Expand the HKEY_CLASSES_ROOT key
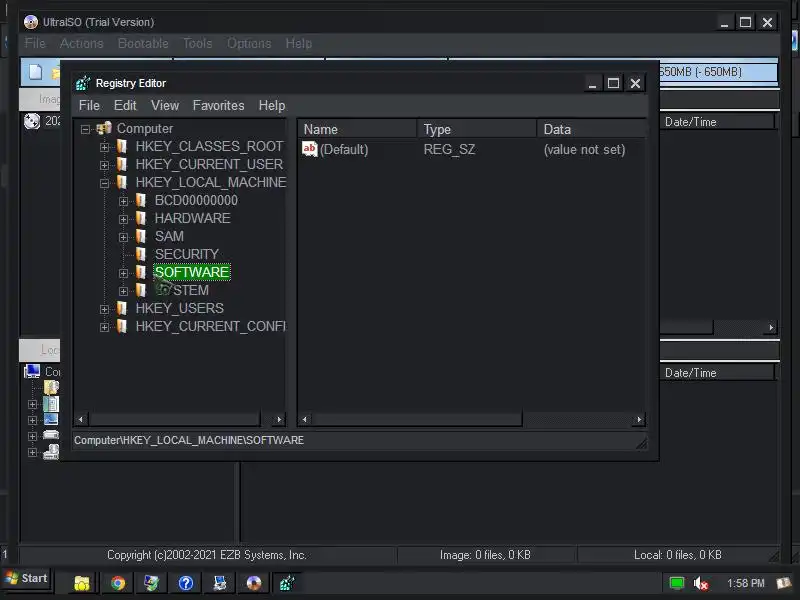The height and width of the screenshot is (600, 800). click(x=104, y=147)
